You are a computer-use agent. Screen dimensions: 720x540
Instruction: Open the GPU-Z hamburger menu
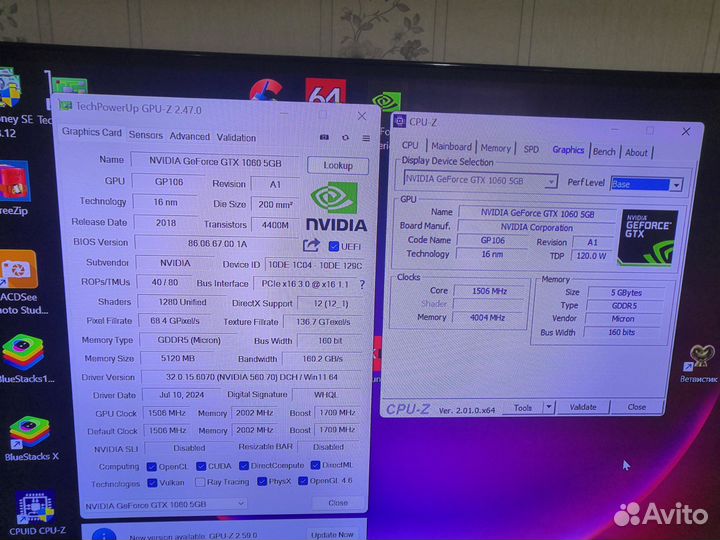point(364,137)
